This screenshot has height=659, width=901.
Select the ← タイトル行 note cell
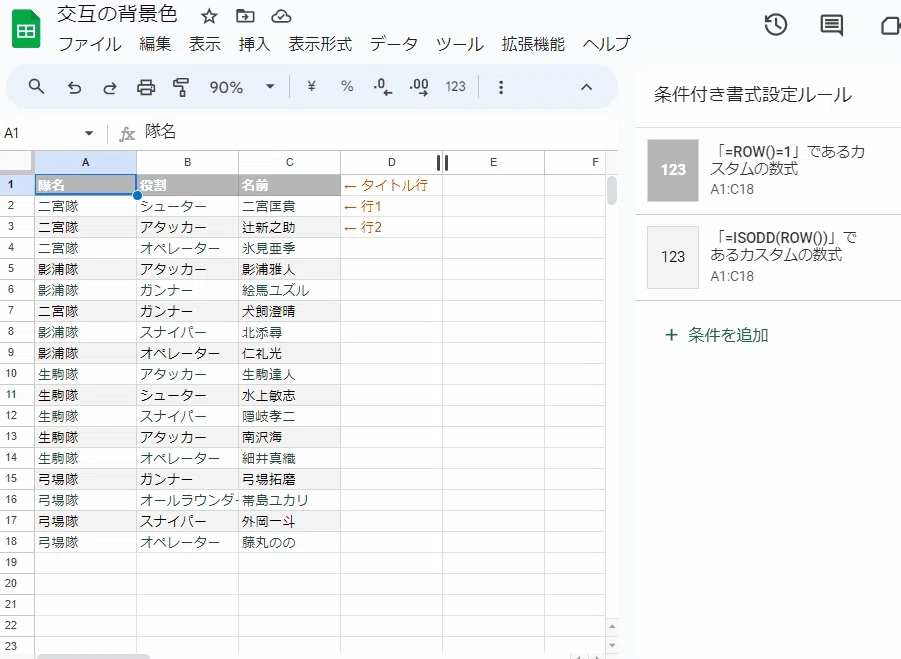tap(391, 185)
